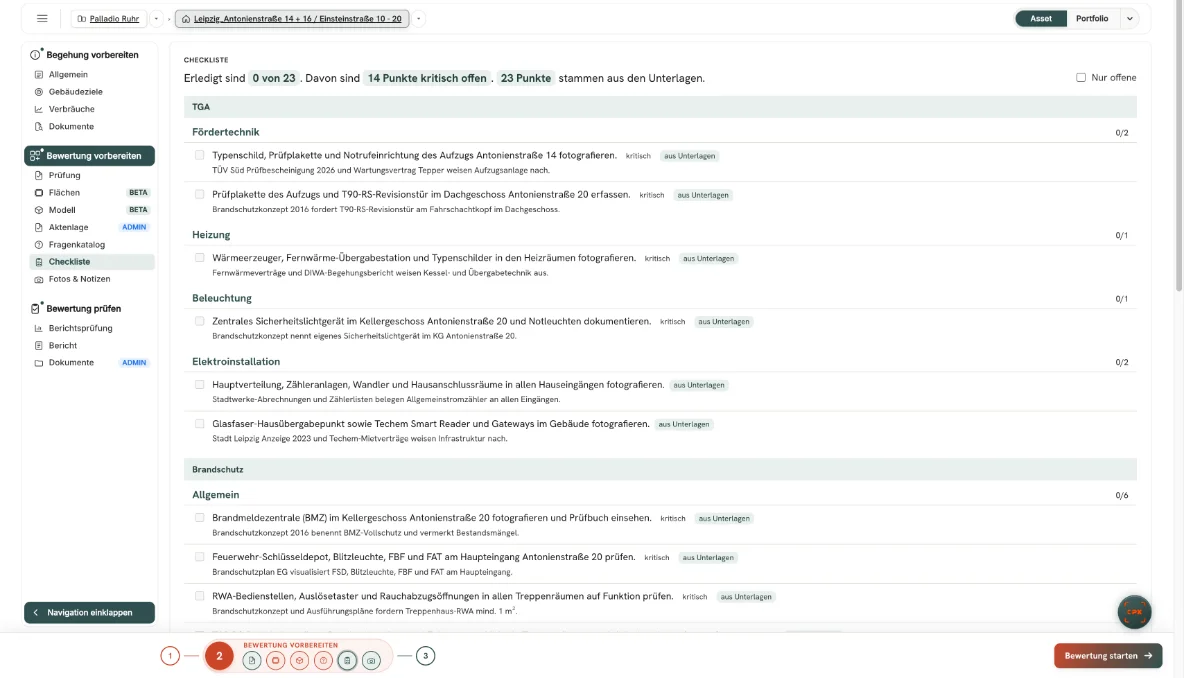Check the Glasfaser-Hausübergabepunkt item
Screen dimensions: 1184x678
click(199, 424)
